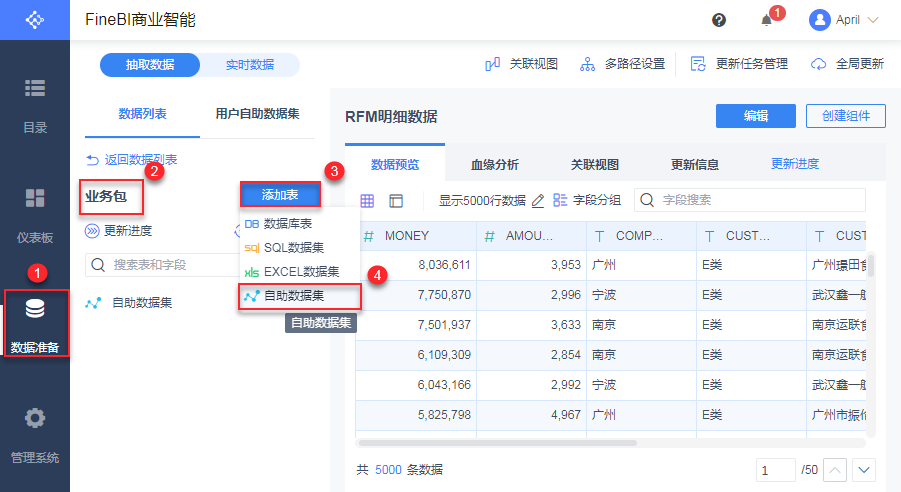Open the notifications bell
Viewport: 901px width, 492px height.
coord(767,20)
